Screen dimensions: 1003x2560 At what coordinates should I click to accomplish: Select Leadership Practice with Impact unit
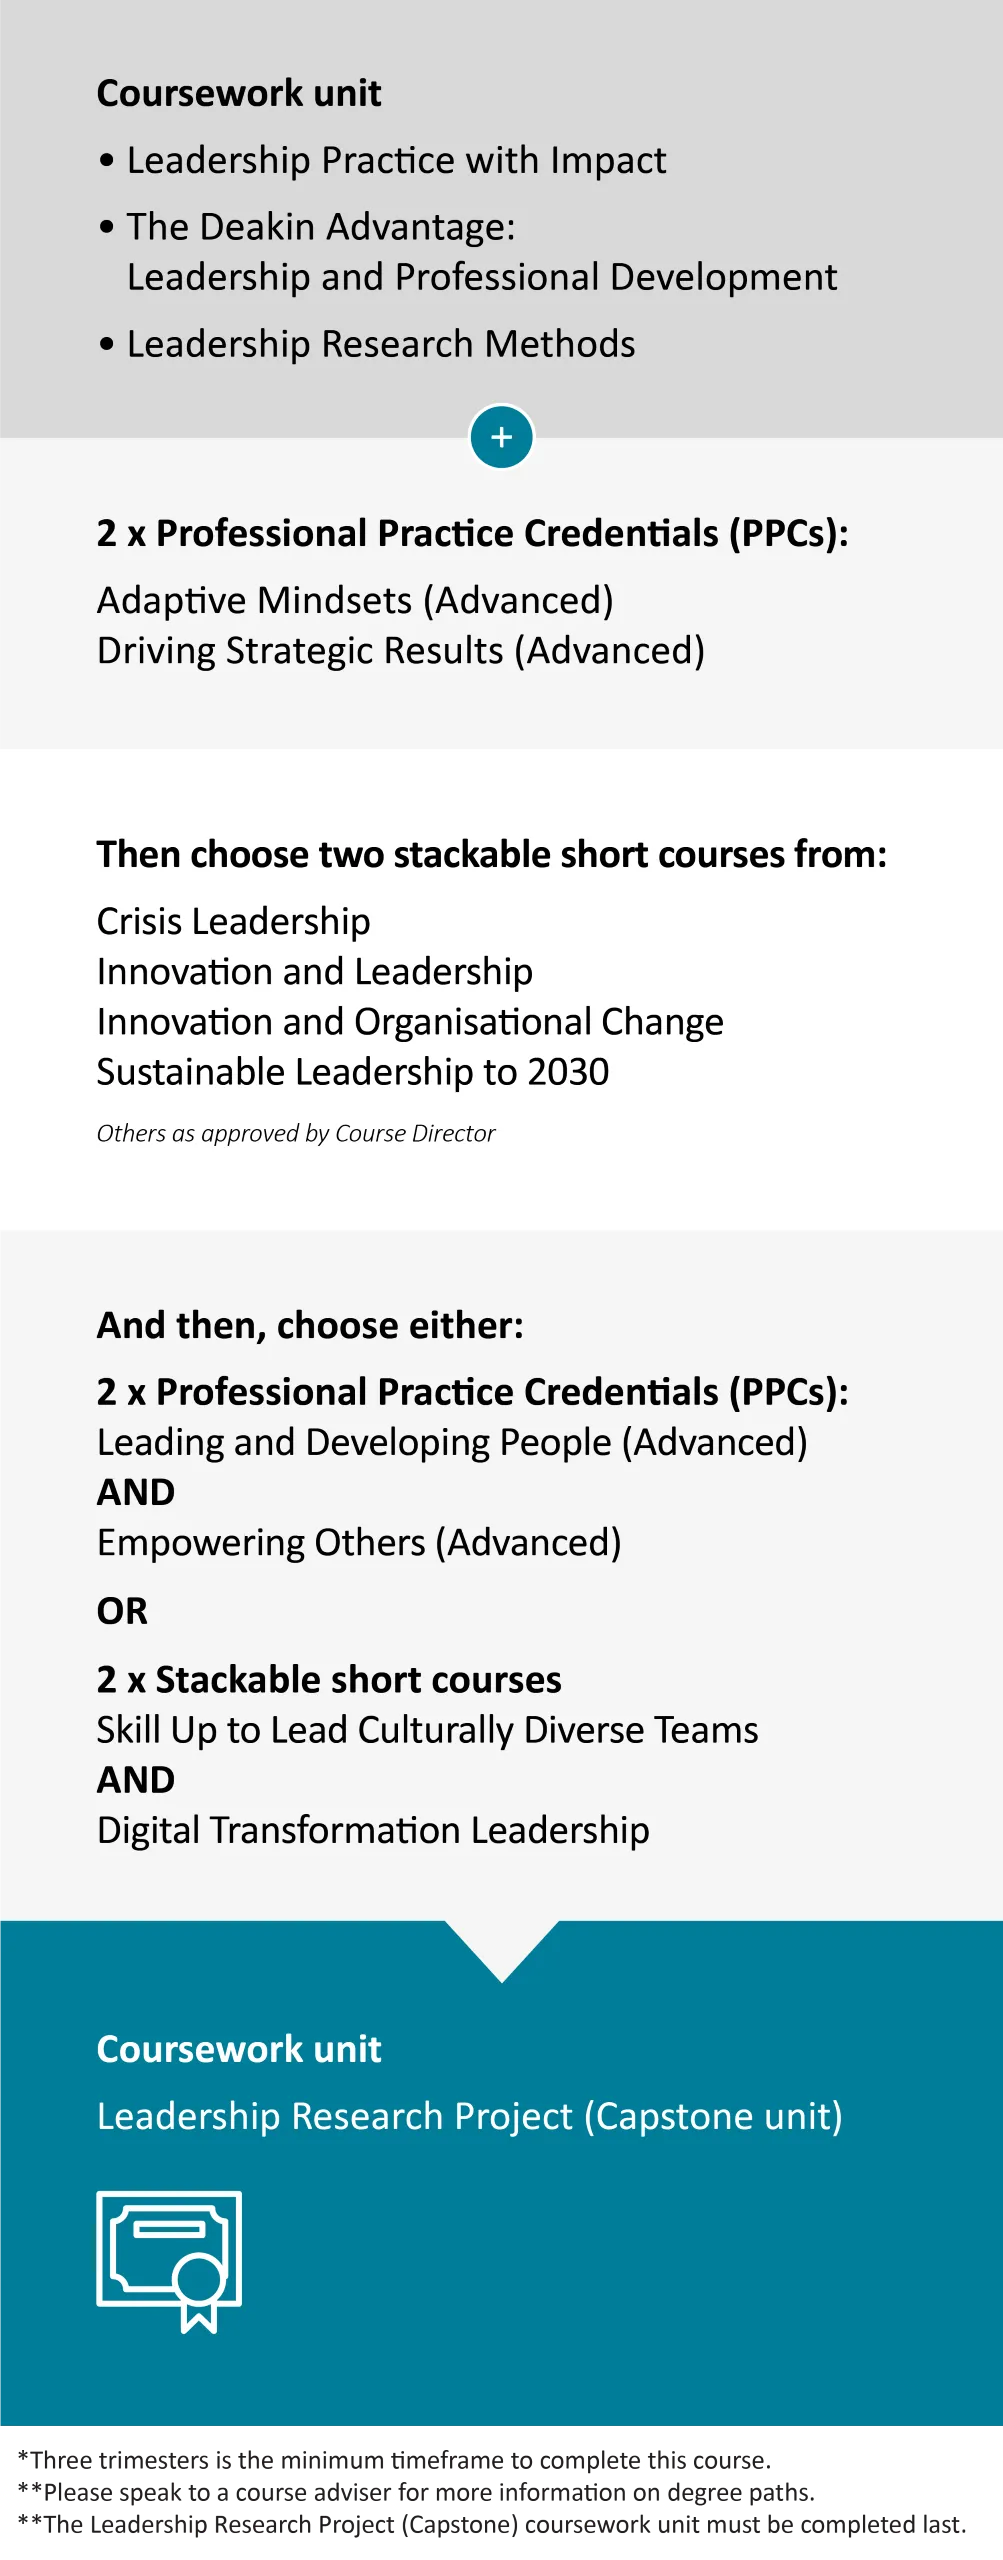[396, 161]
